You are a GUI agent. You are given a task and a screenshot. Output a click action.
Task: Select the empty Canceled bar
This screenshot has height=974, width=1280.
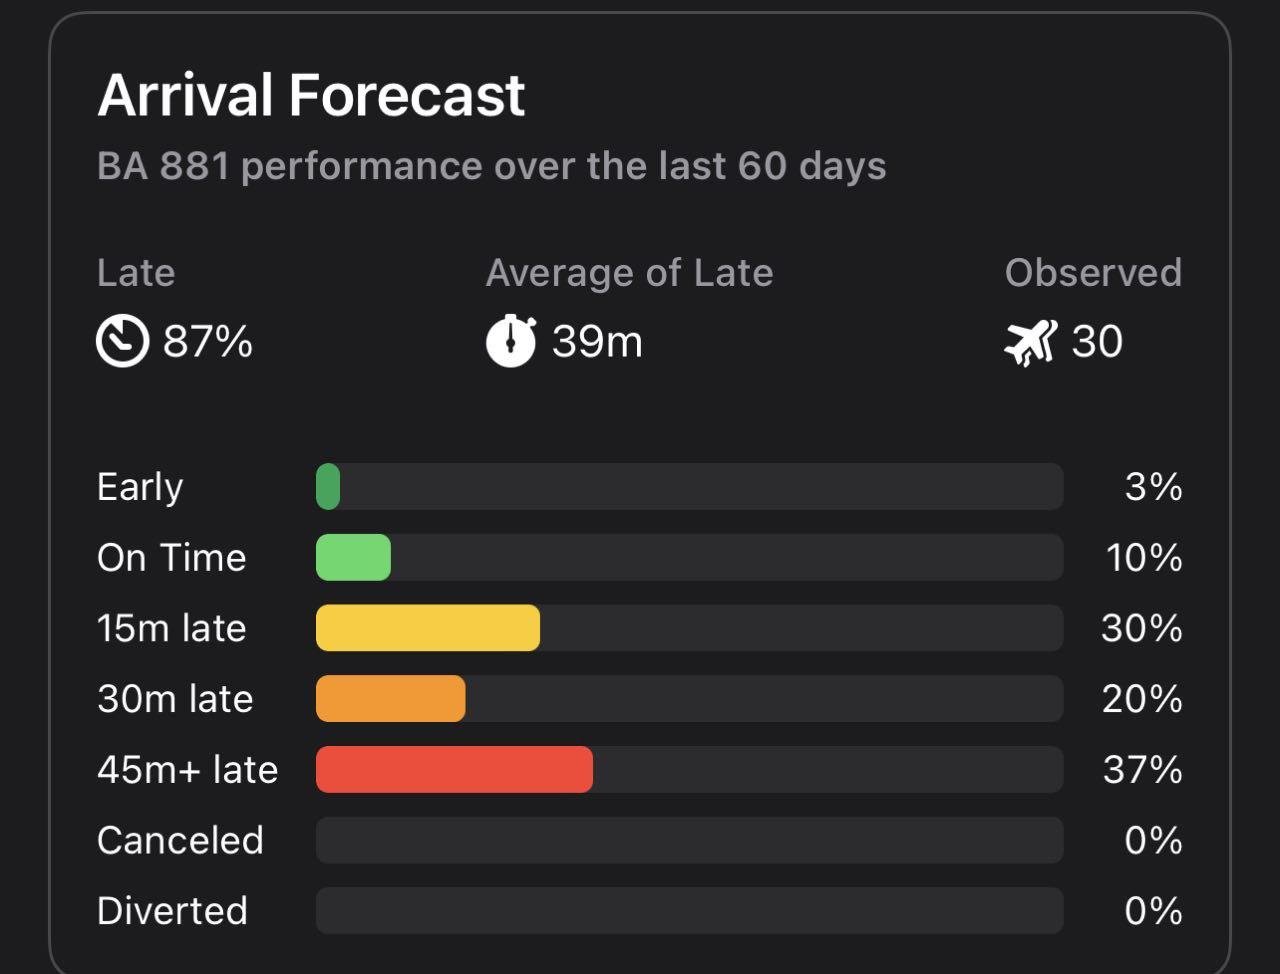[689, 840]
